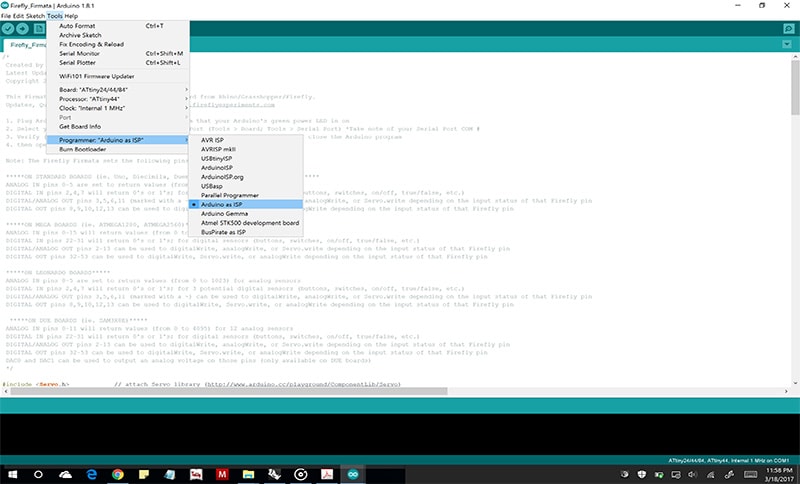Launch Google Chrome from taskbar
This screenshot has height=484, width=800.
pos(118,474)
